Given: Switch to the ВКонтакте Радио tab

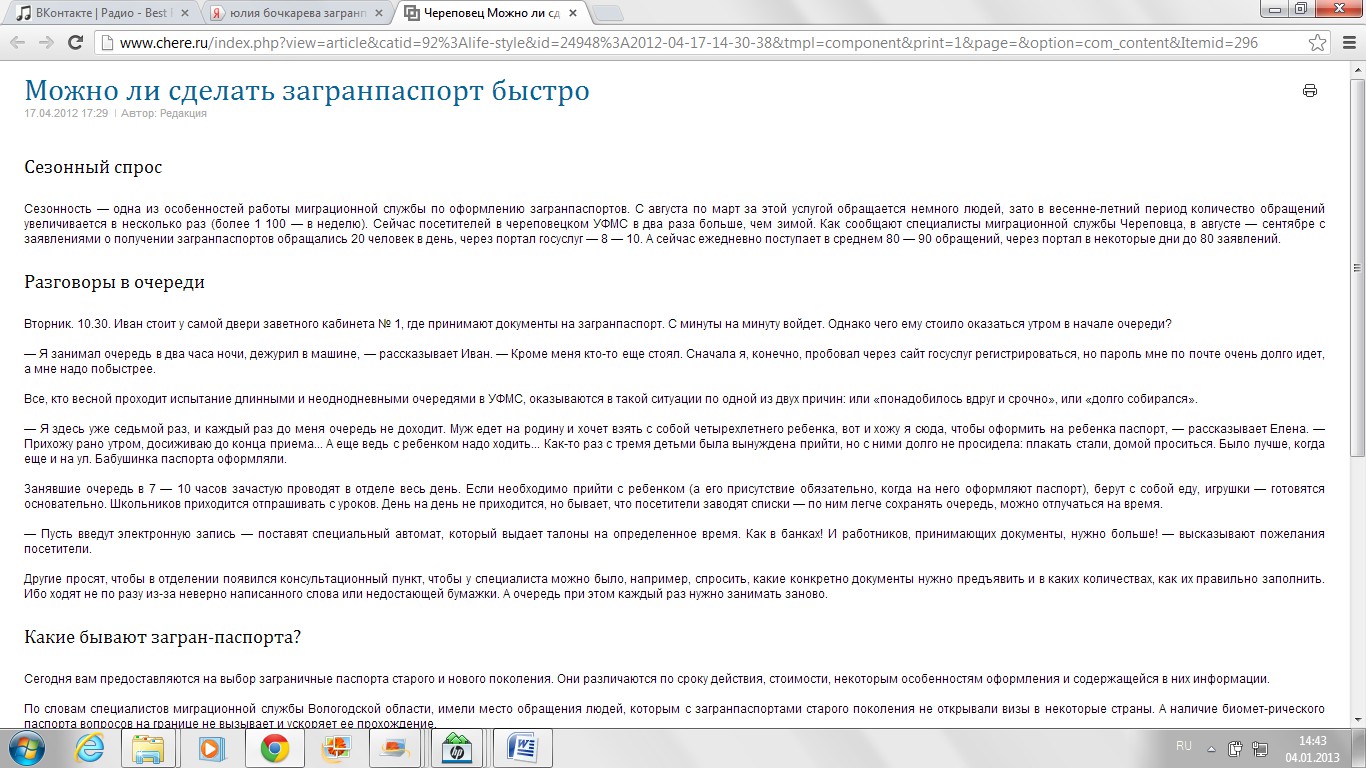Looking at the screenshot, I should click(98, 13).
